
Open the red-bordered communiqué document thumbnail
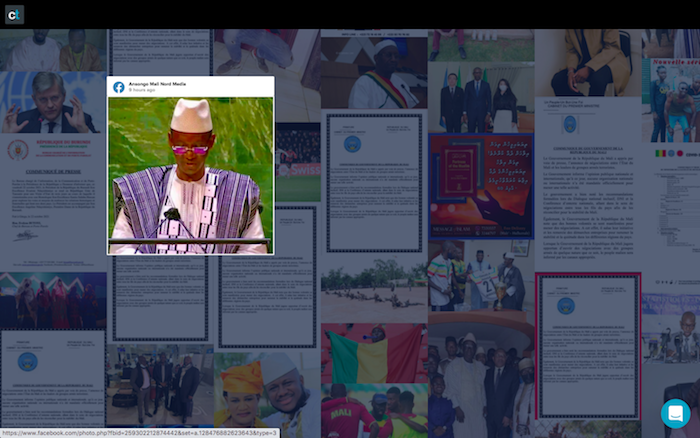click(x=587, y=345)
